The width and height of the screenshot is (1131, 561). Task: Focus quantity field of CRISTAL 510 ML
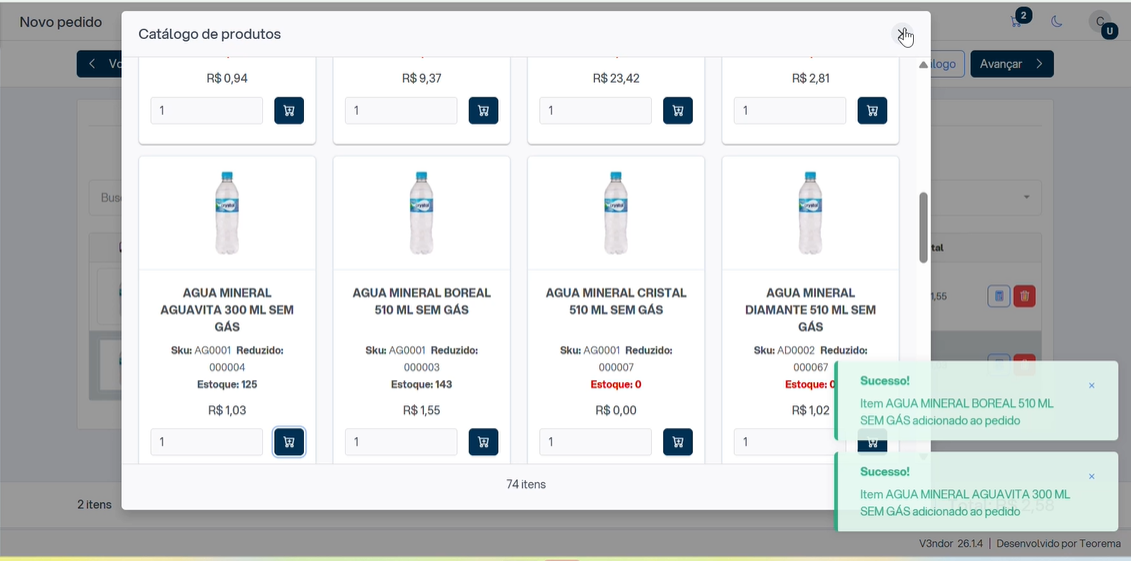coord(596,442)
